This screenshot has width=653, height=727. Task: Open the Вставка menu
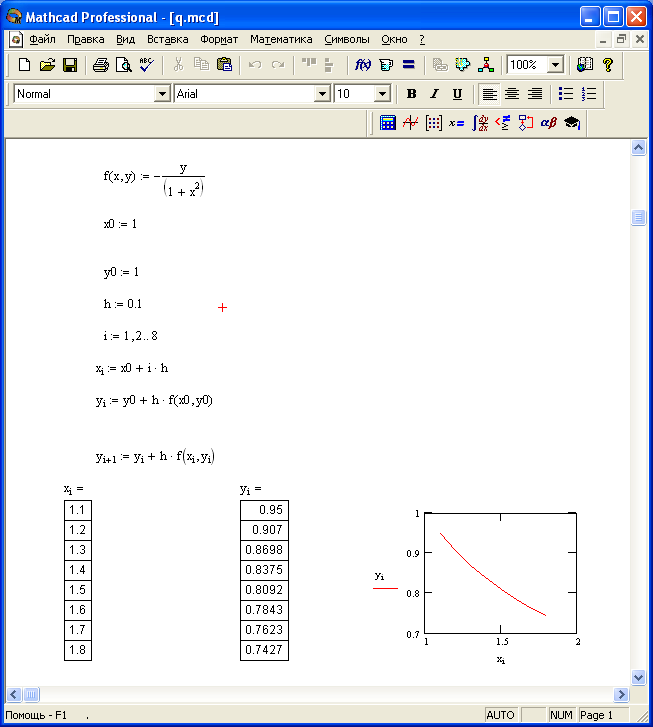167,39
